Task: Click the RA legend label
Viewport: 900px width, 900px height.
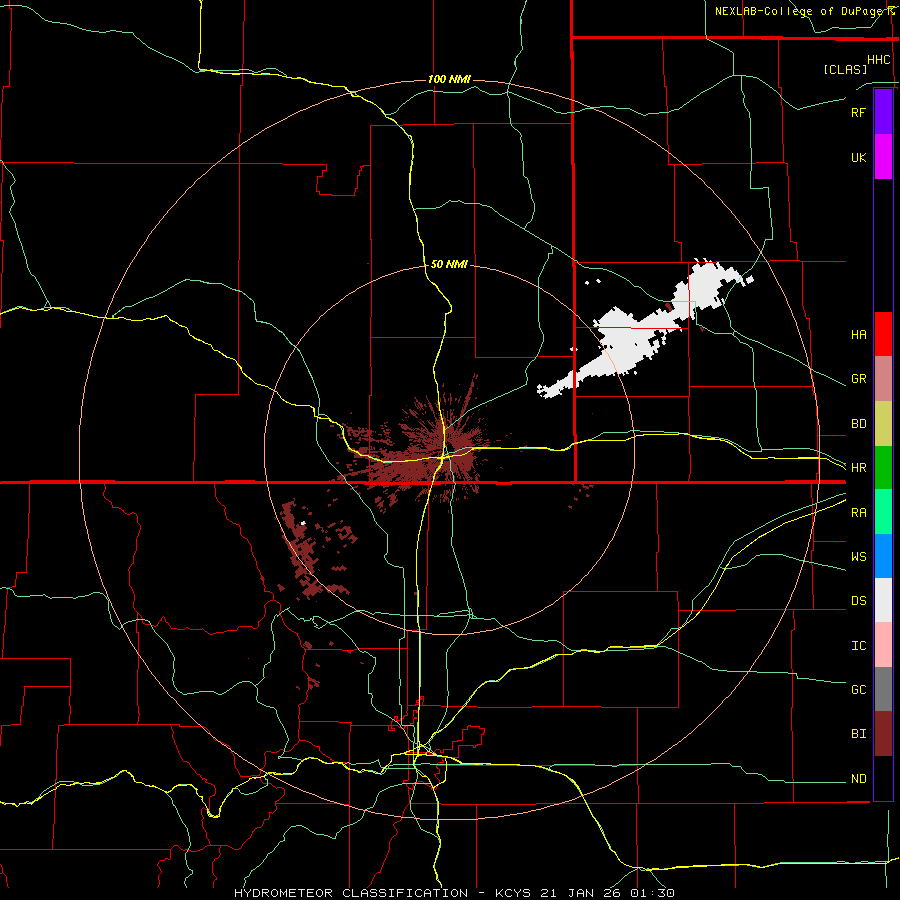Action: pos(858,513)
